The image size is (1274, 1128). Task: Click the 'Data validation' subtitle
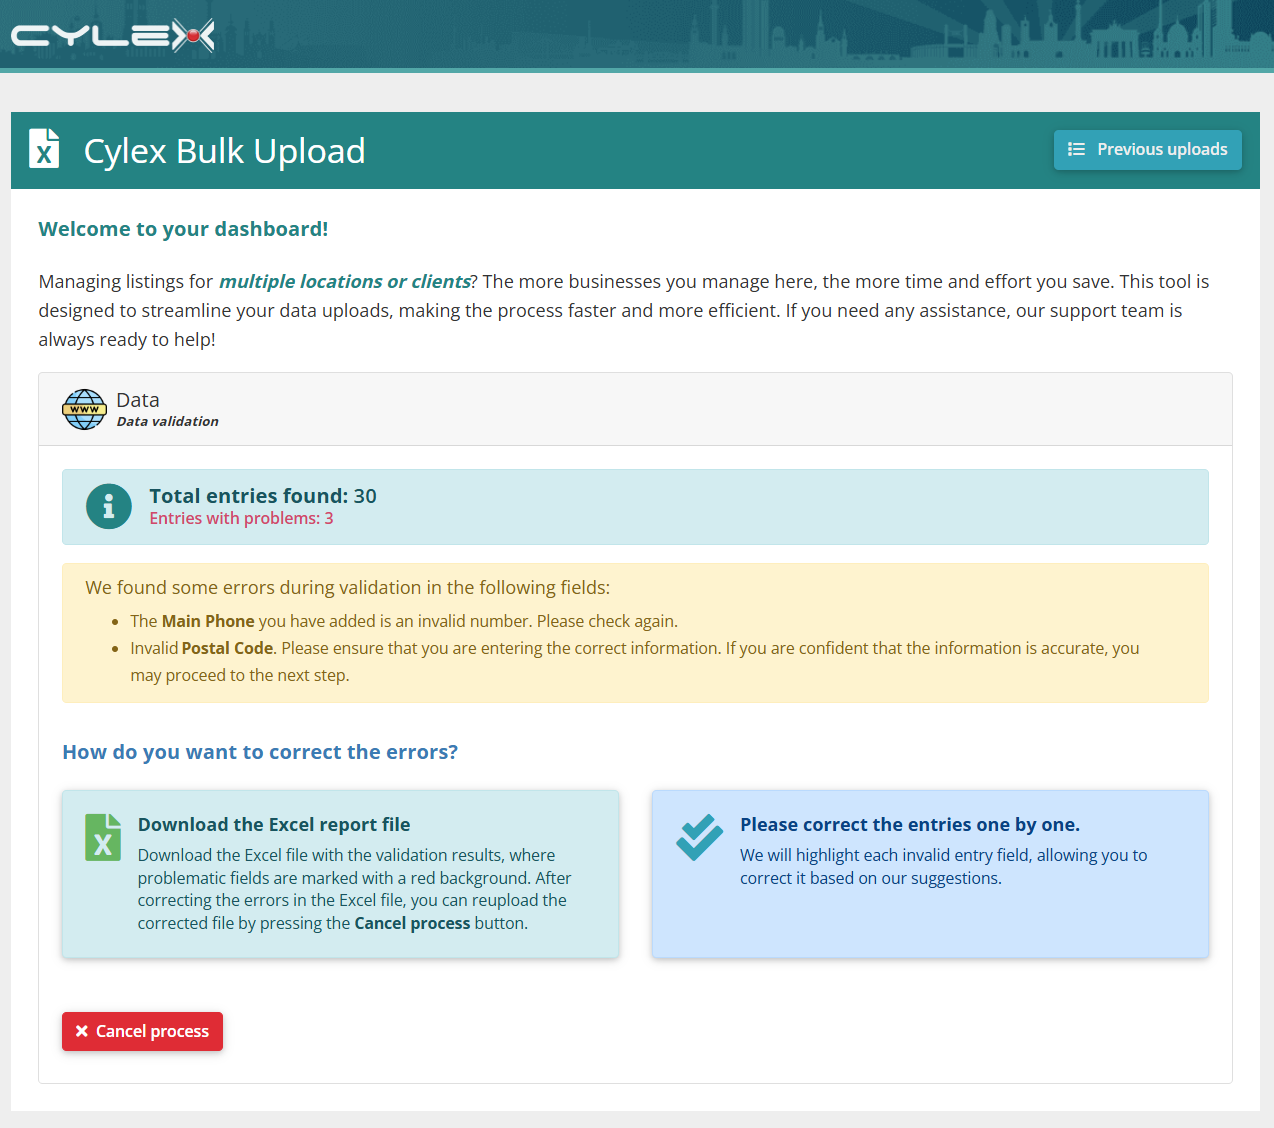167,422
